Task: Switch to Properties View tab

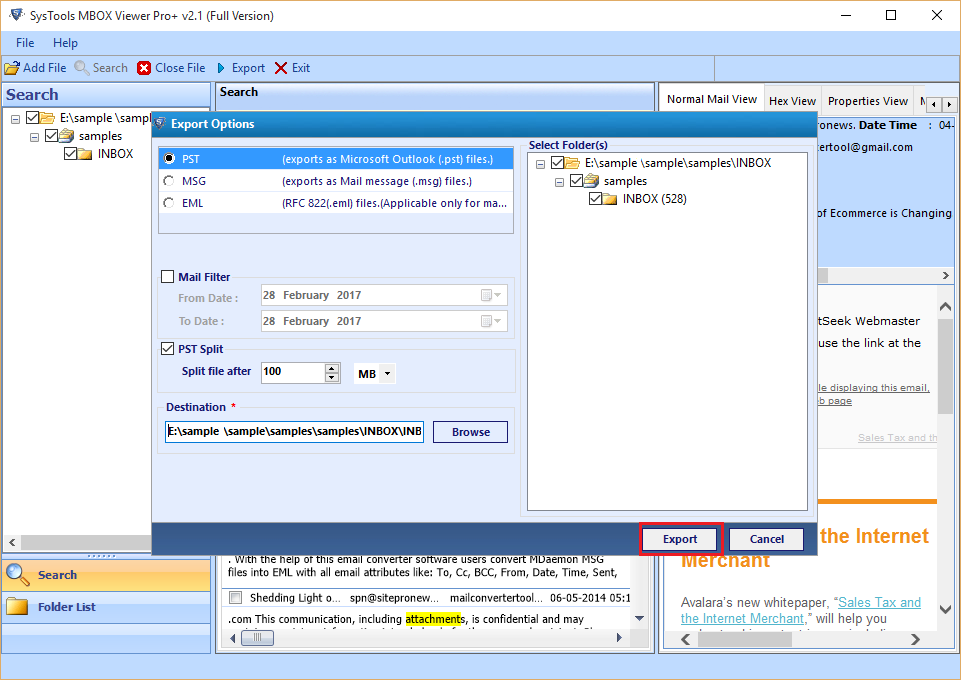Action: [x=867, y=101]
